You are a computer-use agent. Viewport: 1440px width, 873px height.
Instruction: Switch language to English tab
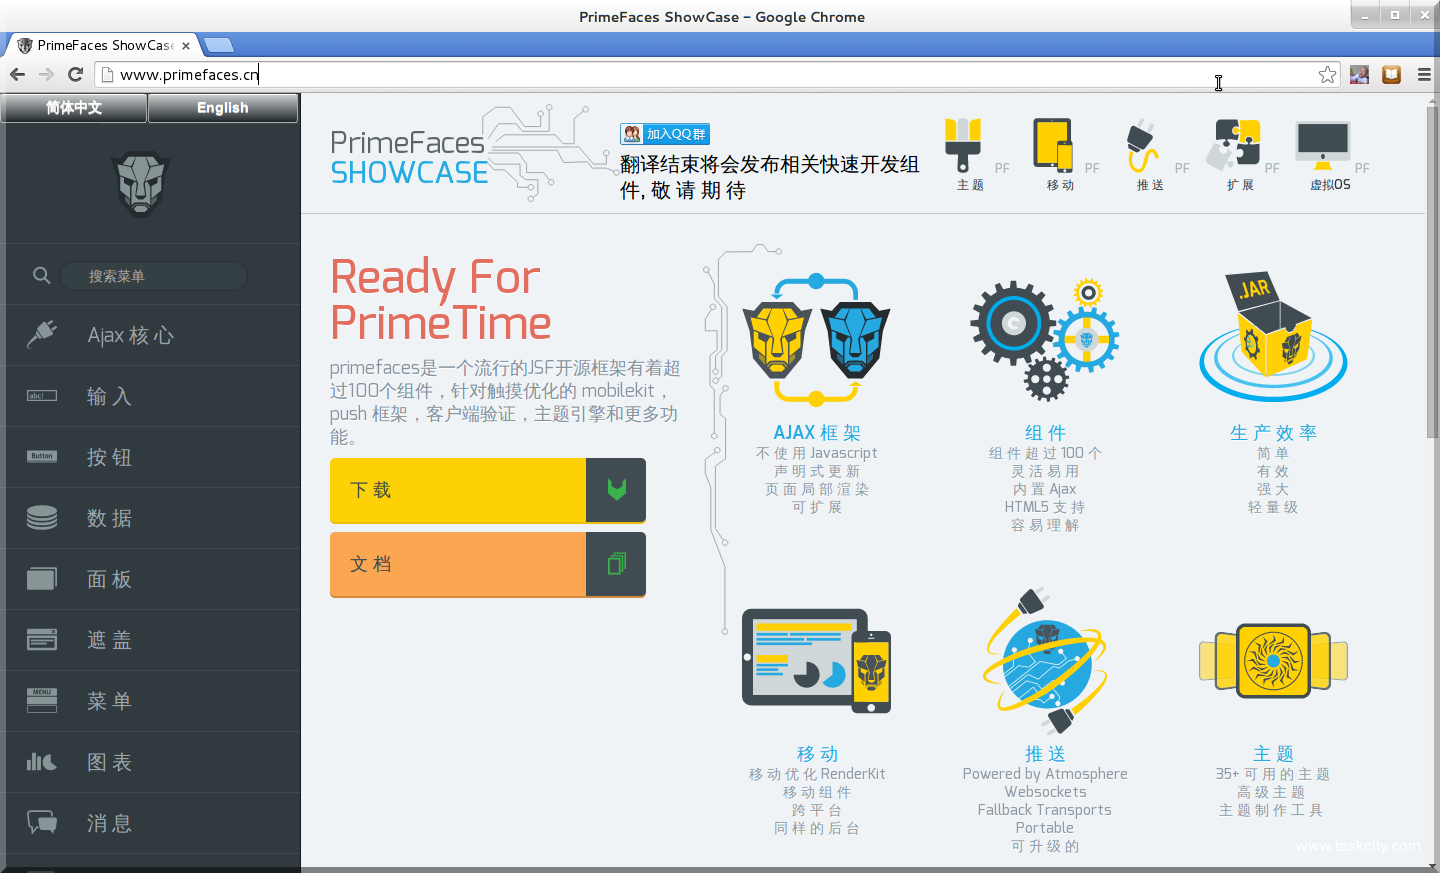(222, 108)
